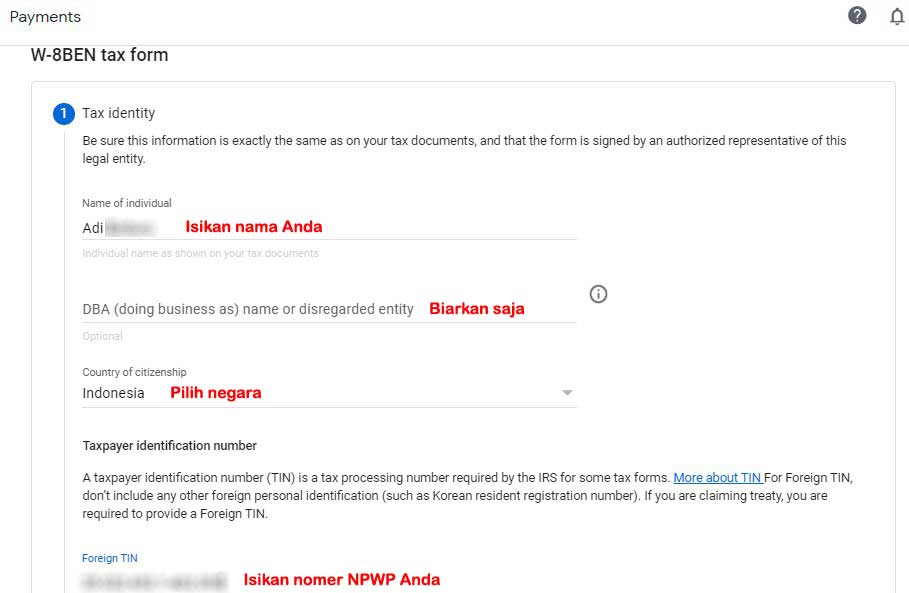Click the Payments header label
This screenshot has height=593, width=909.
tap(46, 16)
